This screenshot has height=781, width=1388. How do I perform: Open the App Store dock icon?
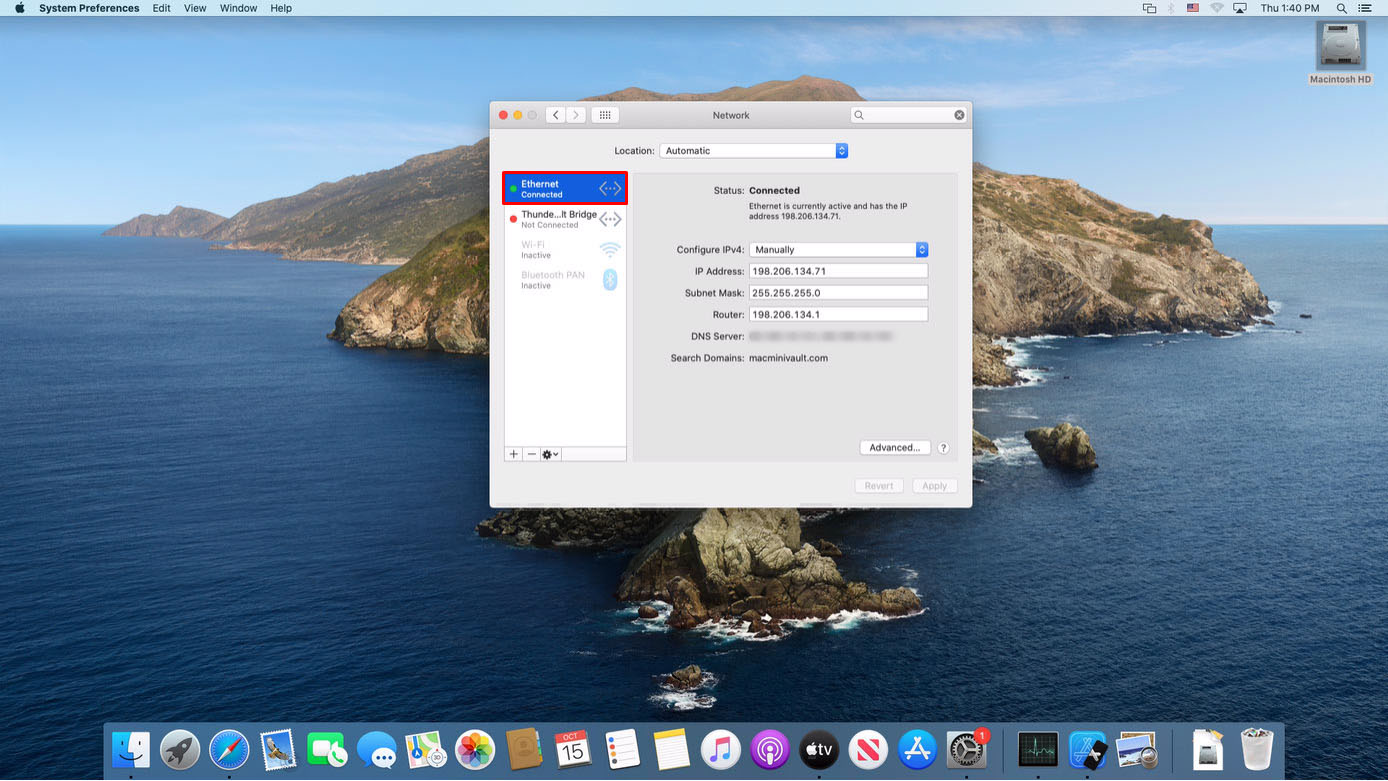click(x=917, y=749)
